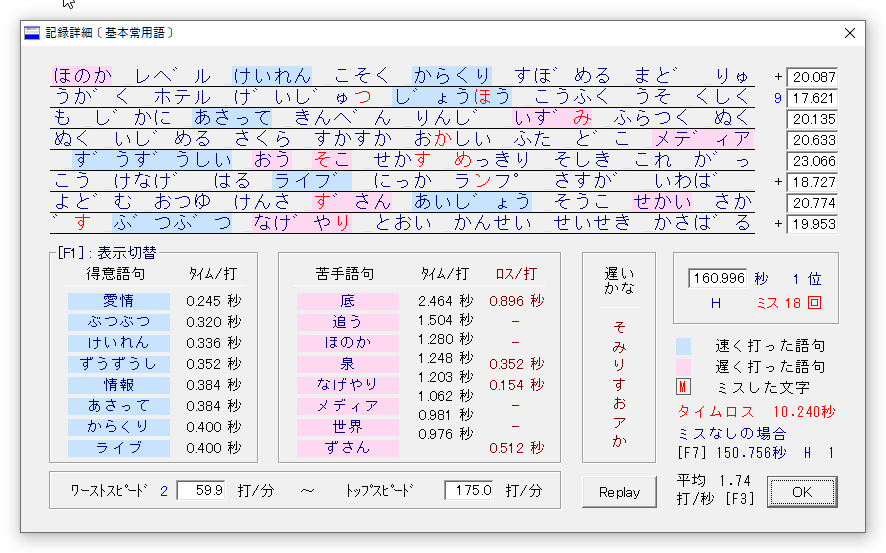
Task: Click the pink word せかい in typed text
Action: pos(662,201)
